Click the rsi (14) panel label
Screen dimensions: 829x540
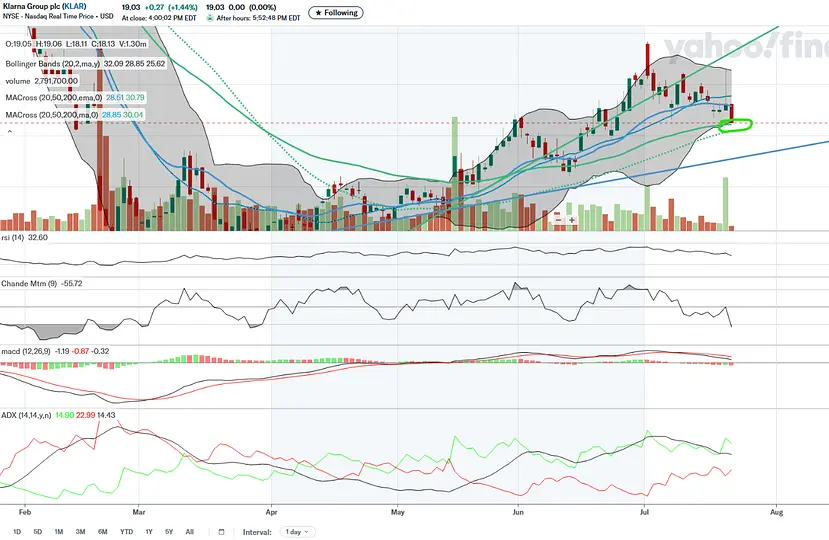[13, 237]
